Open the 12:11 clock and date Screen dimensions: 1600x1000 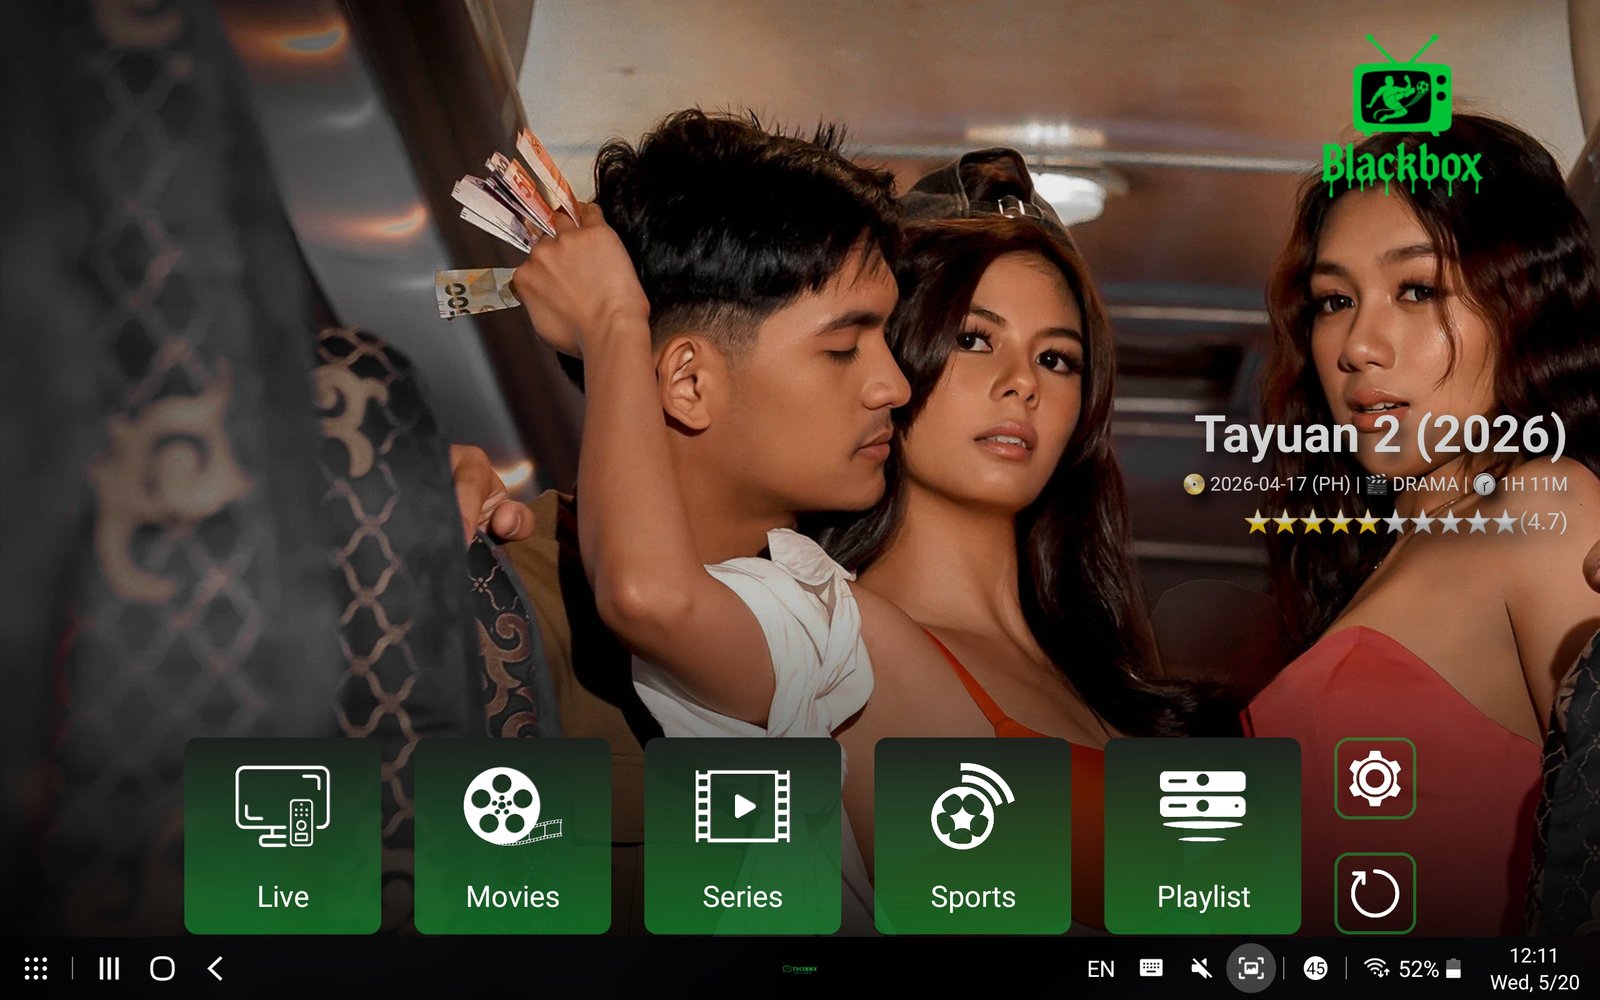(x=1534, y=968)
